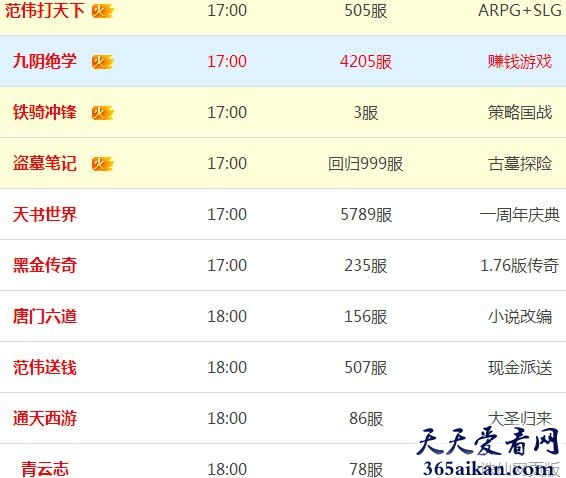Image resolution: width=566 pixels, height=478 pixels.
Task: Open the 盗墓笔记 game link
Action: (x=45, y=163)
